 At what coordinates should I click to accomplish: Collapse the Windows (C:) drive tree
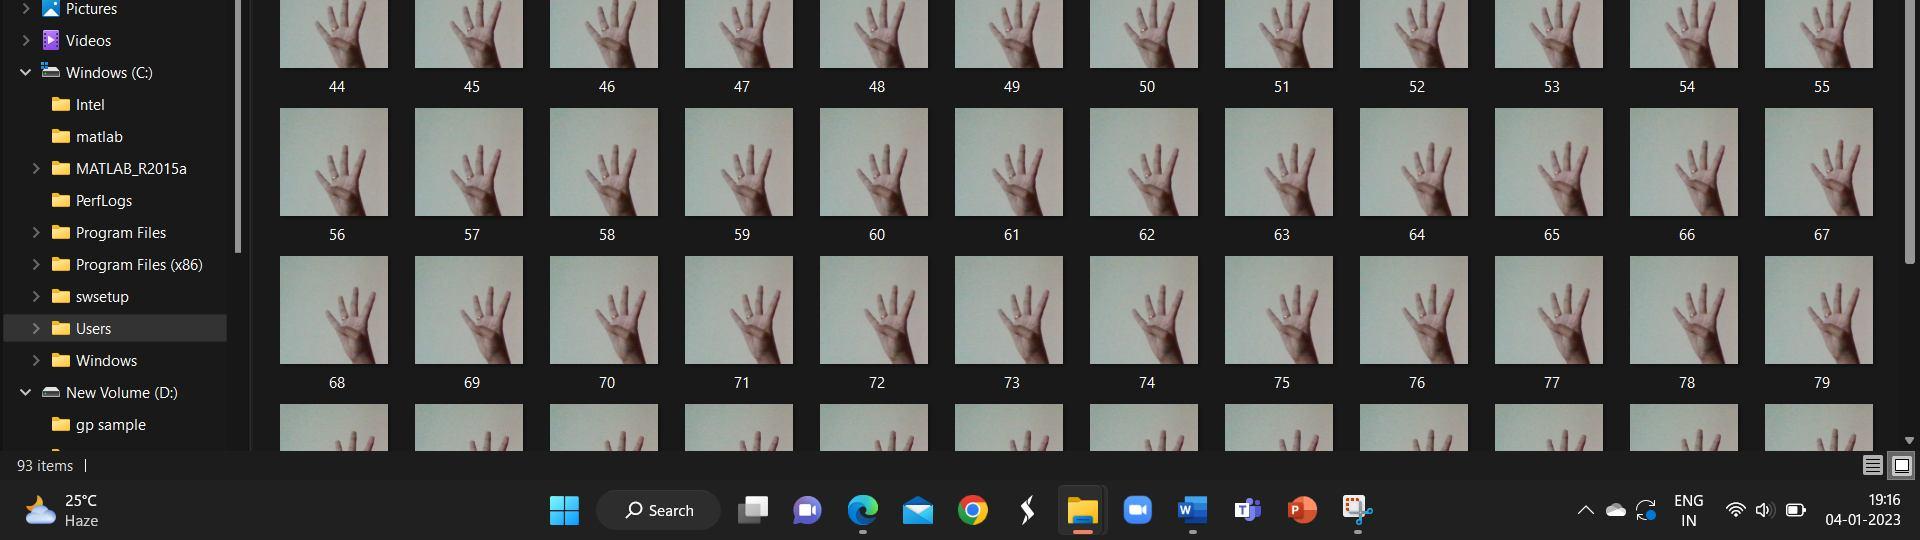click(25, 73)
